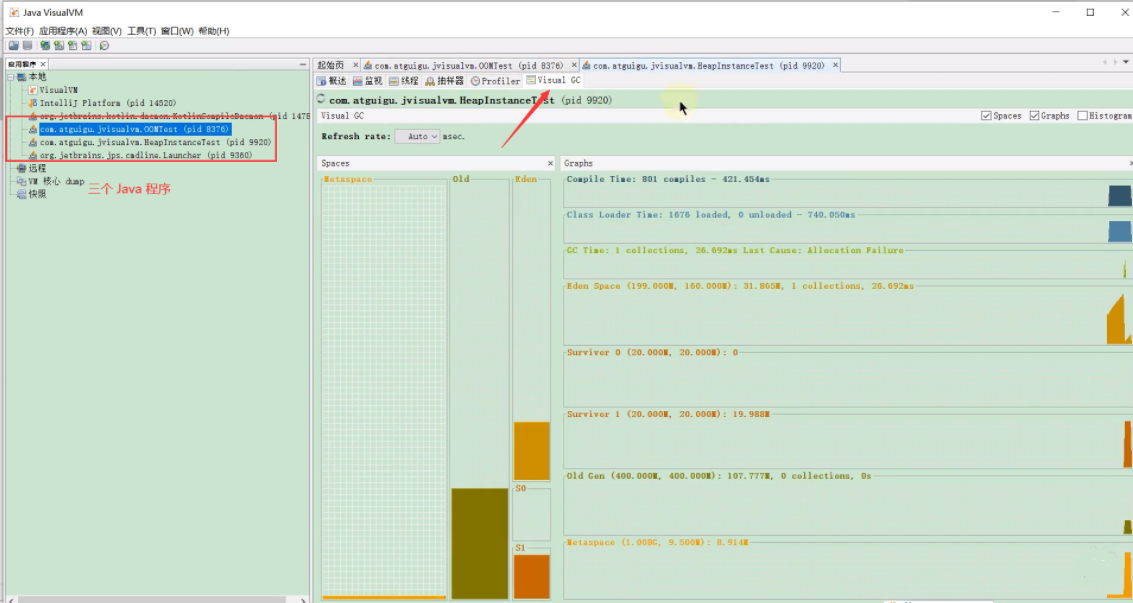Viewport: 1133px width, 603px height.
Task: Click the 快照 snapshots node icon
Action: [22, 194]
